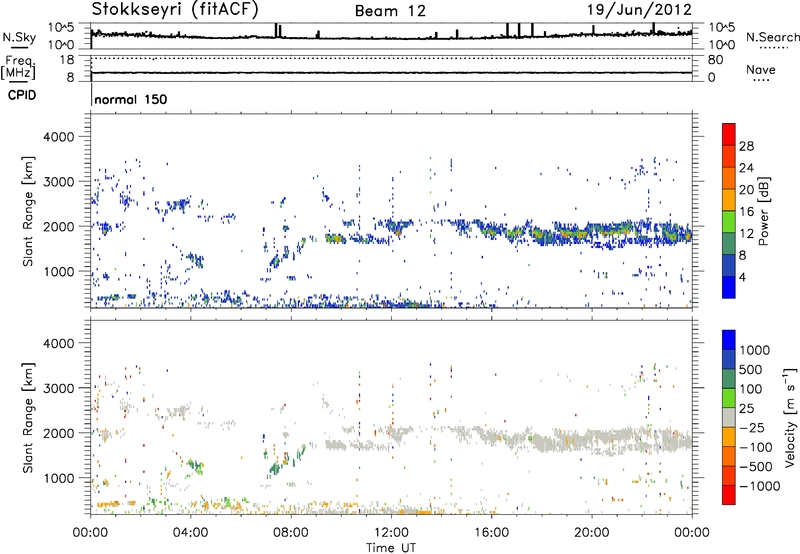The image size is (800, 554).
Task: Click the '04:00' time axis tick label
Action: coord(191,533)
